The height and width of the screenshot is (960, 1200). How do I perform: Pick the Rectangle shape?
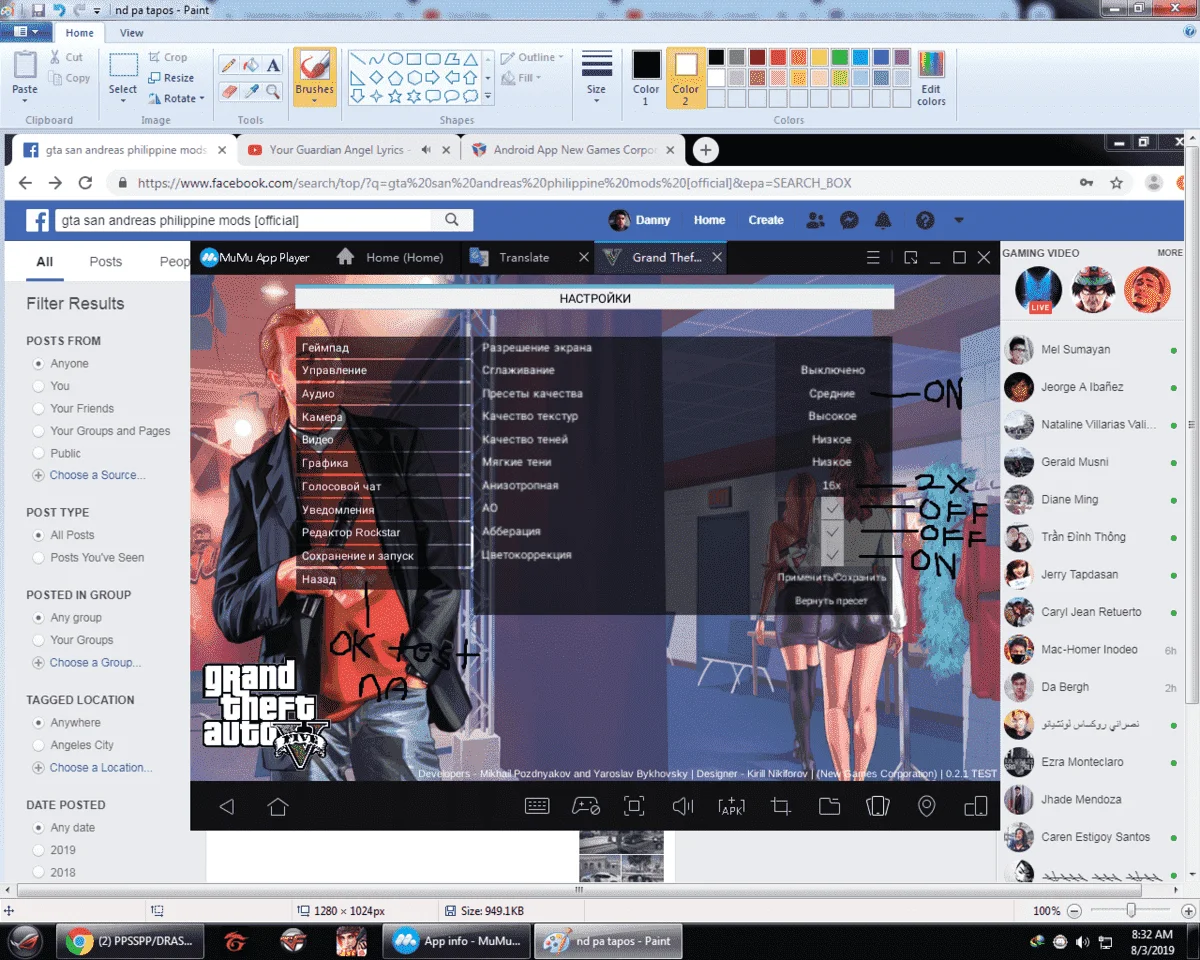pyautogui.click(x=414, y=59)
